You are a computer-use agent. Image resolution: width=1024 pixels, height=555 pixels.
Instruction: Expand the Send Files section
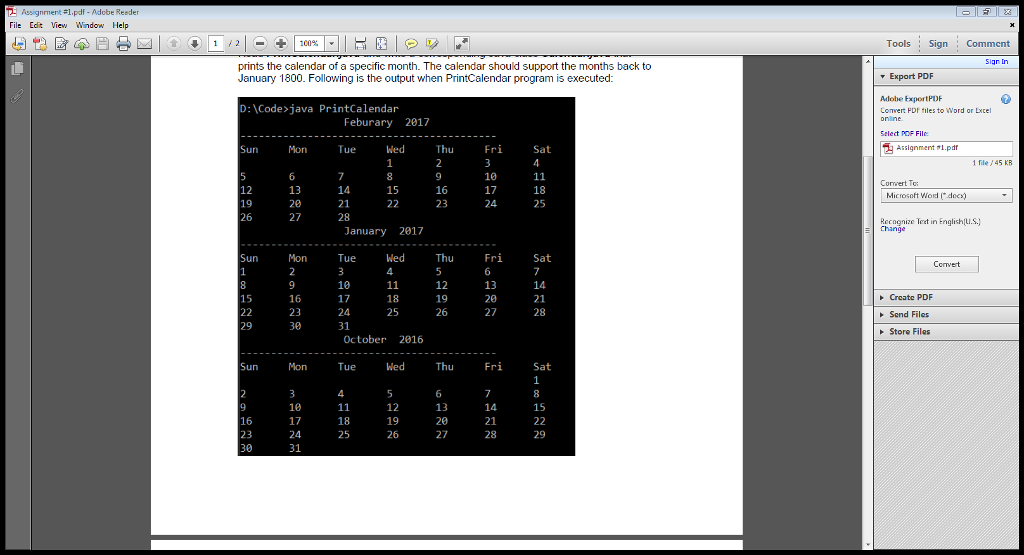tap(909, 314)
